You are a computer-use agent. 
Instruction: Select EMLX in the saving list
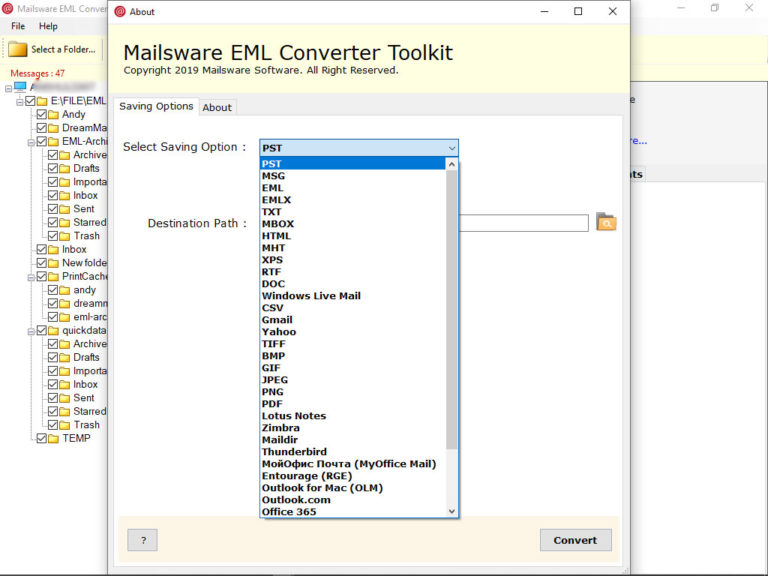[x=353, y=200]
